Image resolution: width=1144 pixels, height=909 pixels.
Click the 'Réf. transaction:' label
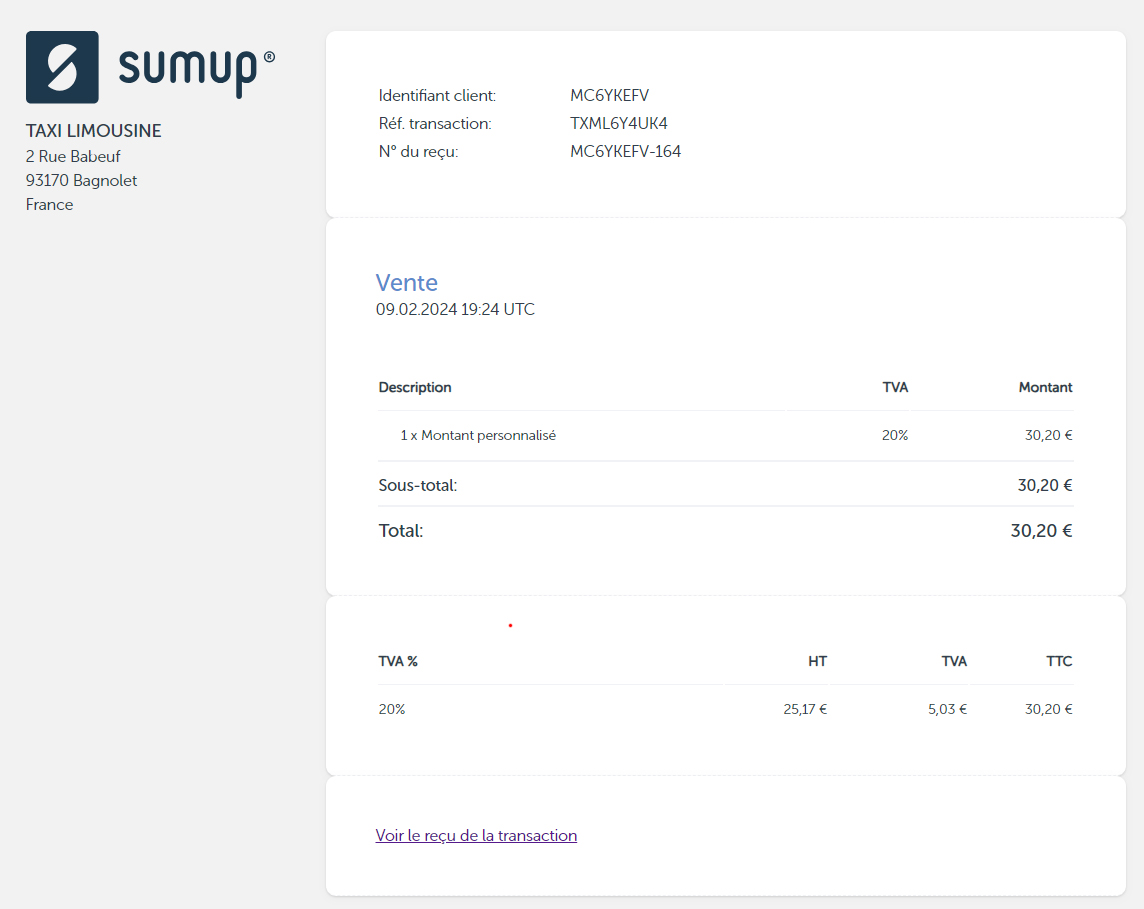435,123
